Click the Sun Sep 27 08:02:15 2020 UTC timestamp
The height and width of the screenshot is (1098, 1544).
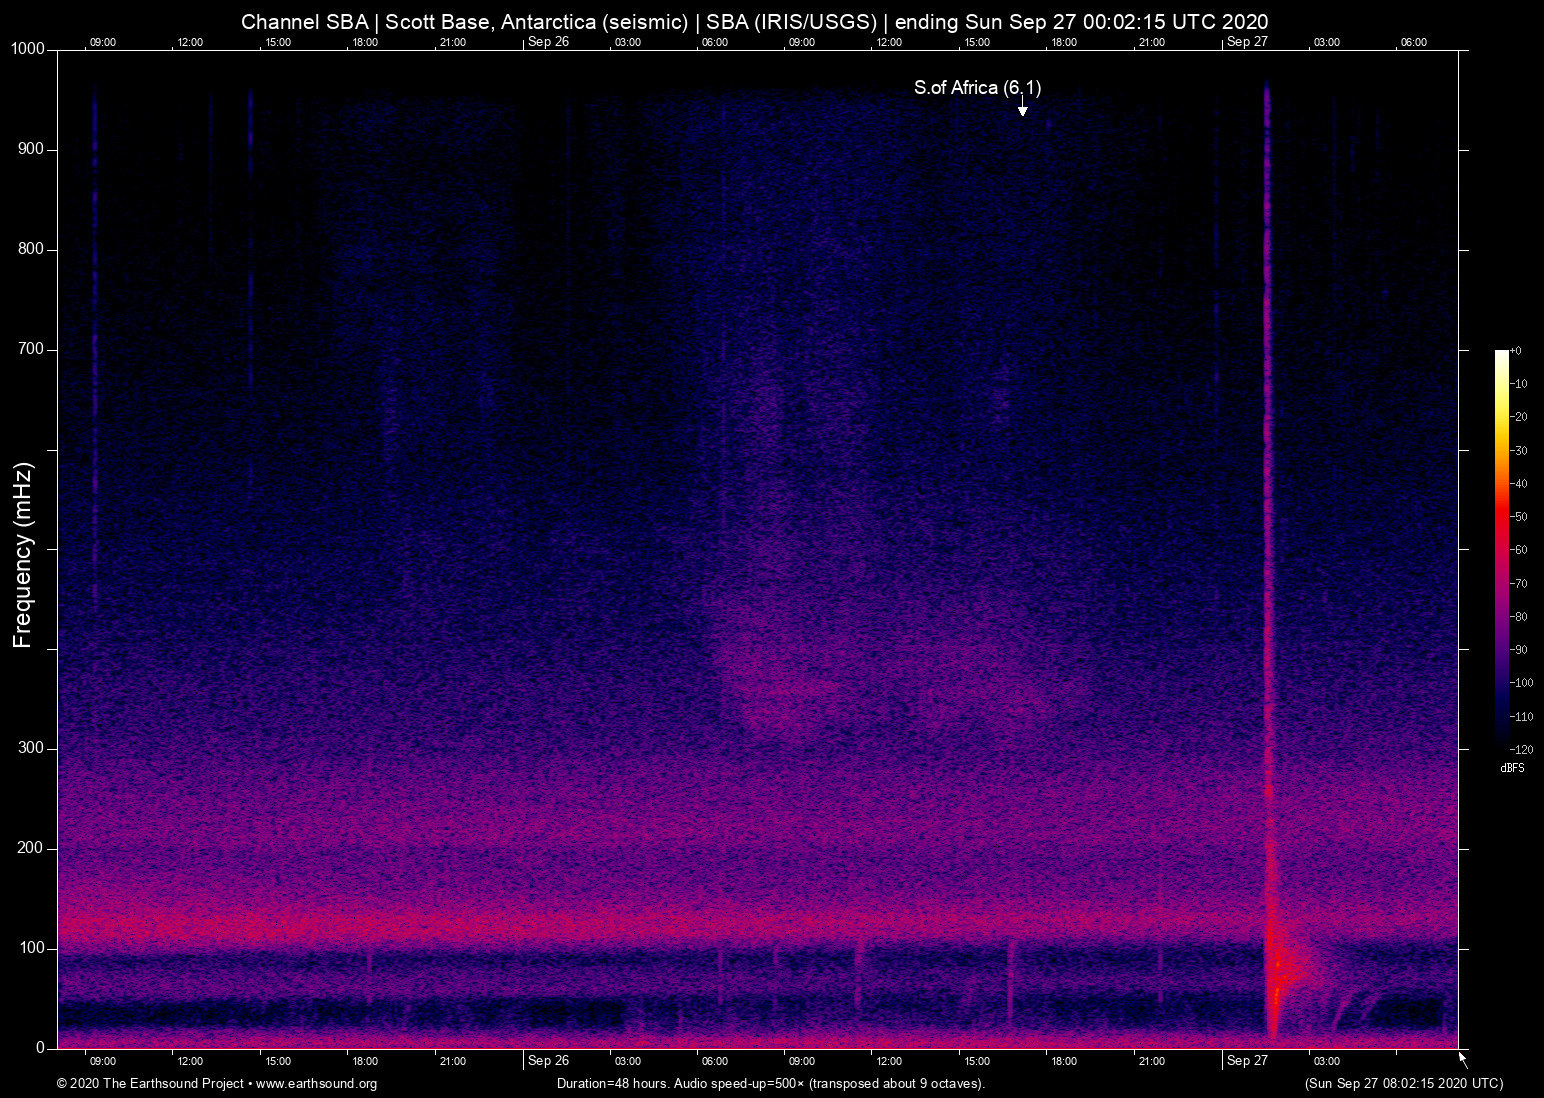pos(1403,1084)
